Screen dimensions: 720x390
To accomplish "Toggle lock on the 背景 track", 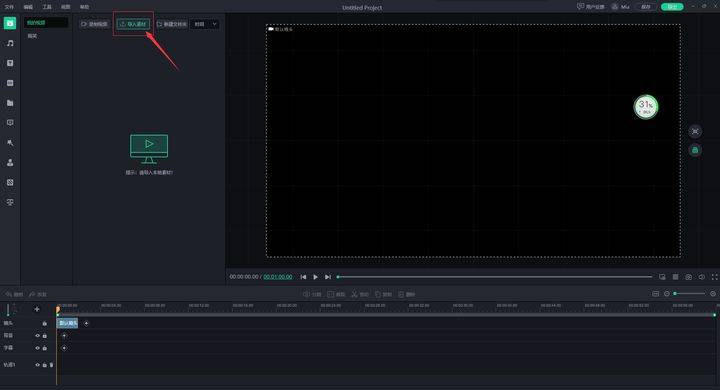I will 45,336.
